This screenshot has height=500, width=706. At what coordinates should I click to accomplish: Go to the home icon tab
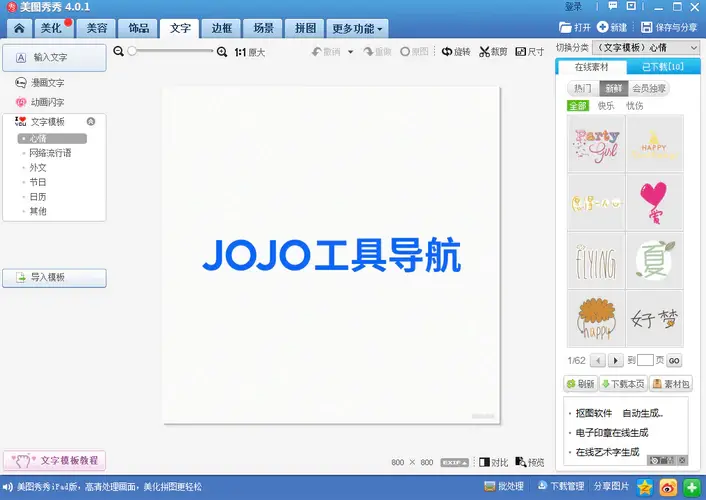coord(19,28)
